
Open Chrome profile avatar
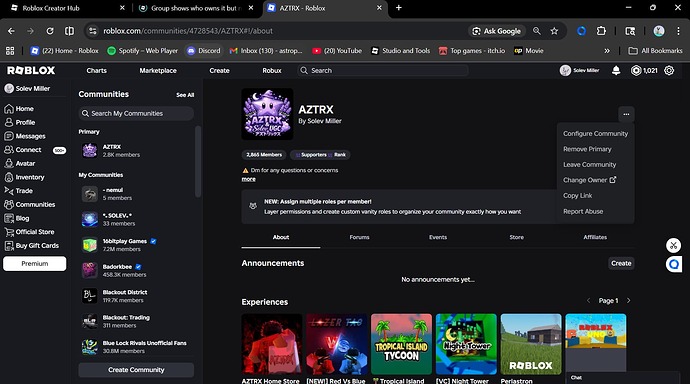(x=659, y=31)
